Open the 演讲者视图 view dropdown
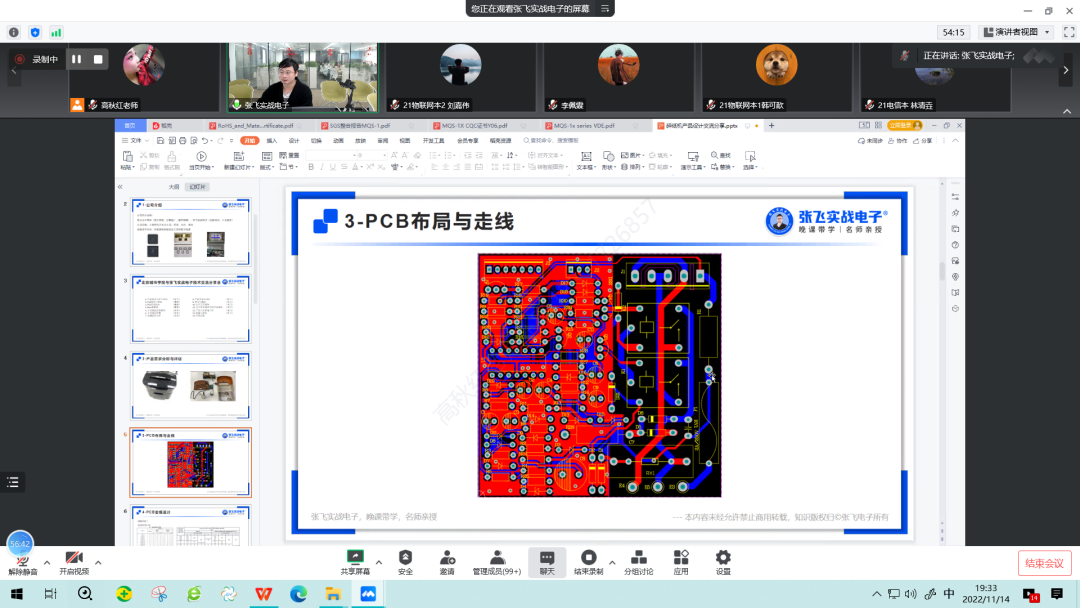1080x608 pixels. [1014, 32]
